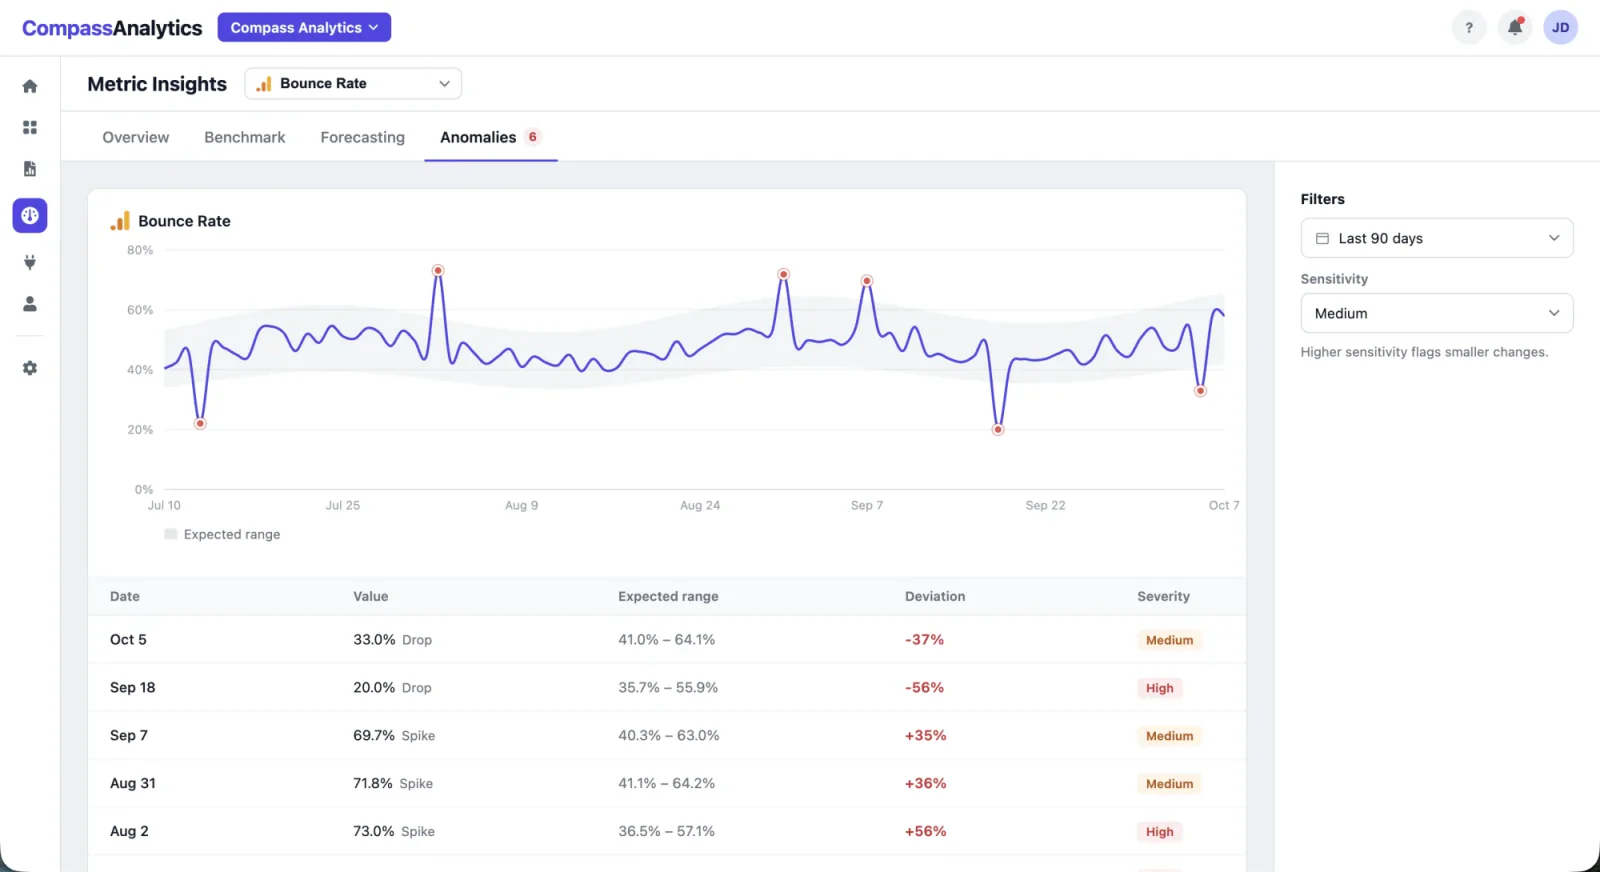Select the Anomalies tab

[x=491, y=137]
